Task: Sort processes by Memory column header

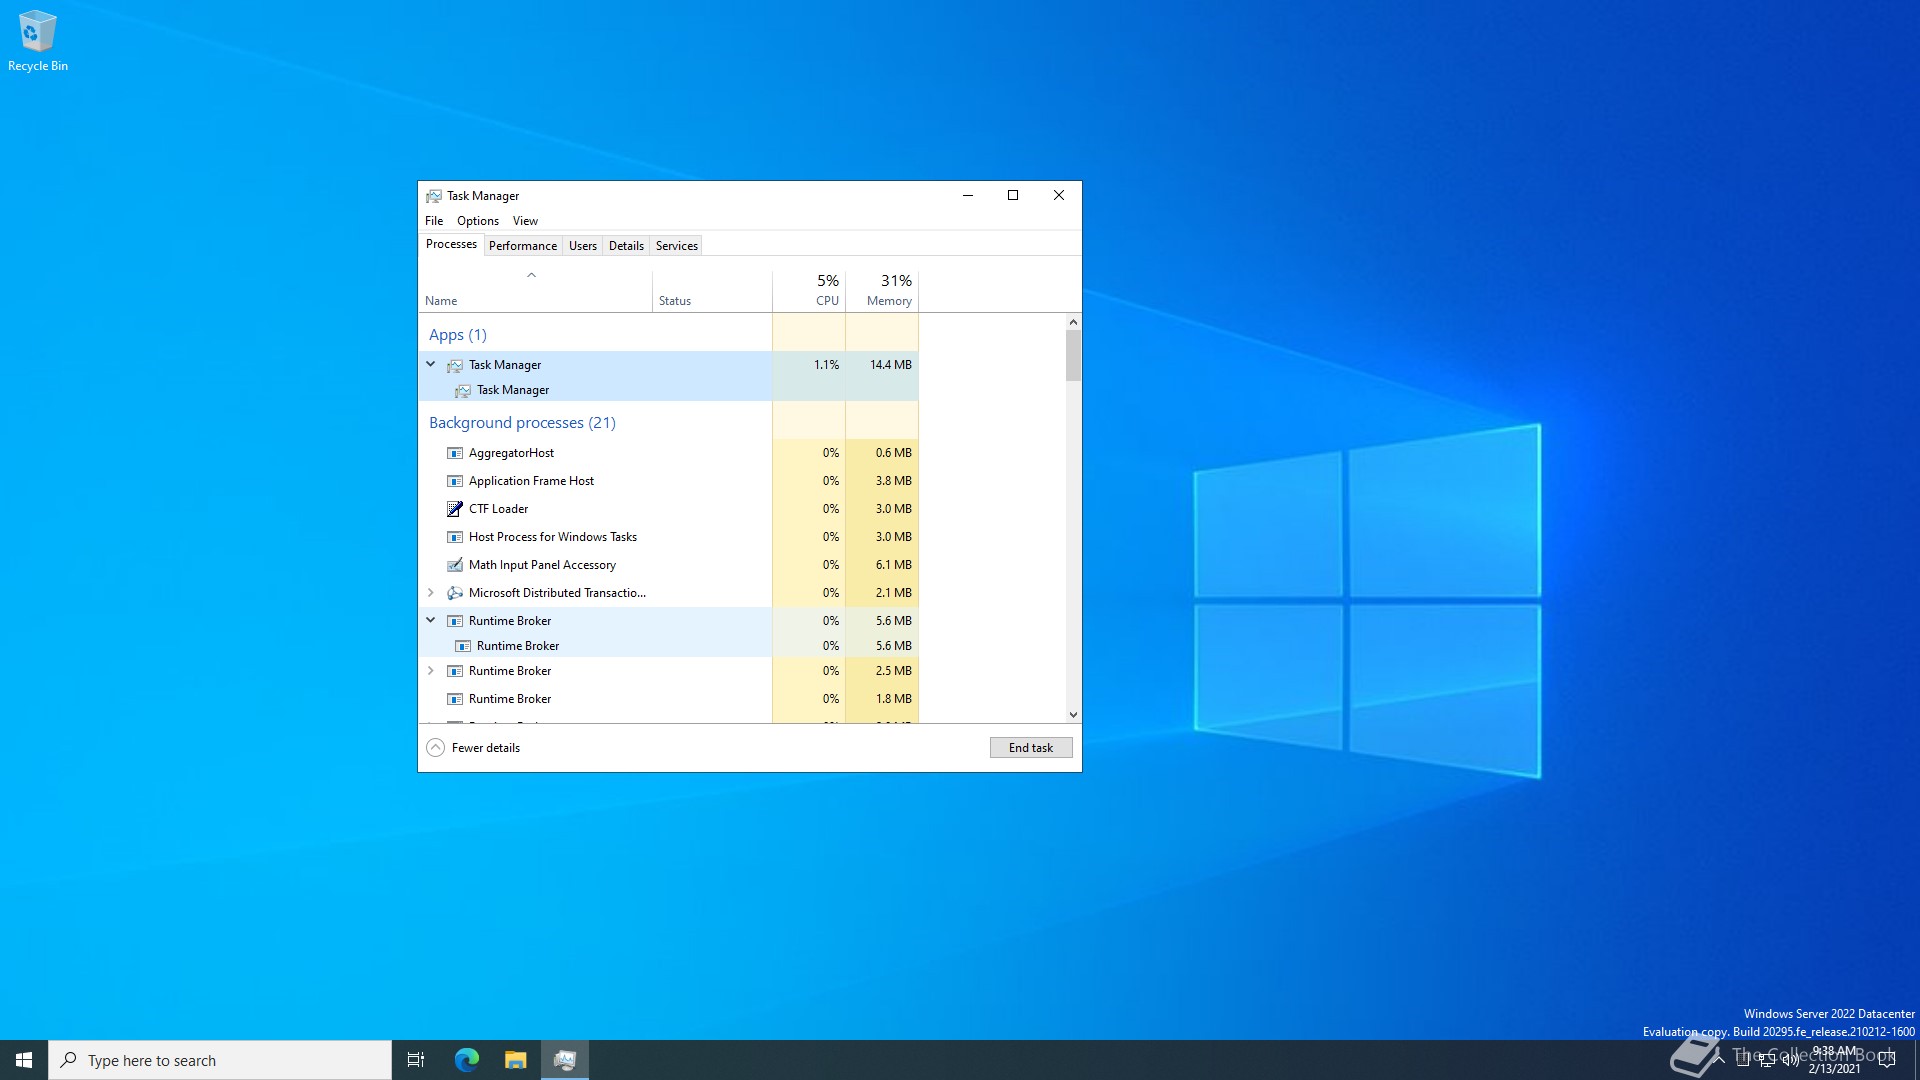Action: [882, 291]
